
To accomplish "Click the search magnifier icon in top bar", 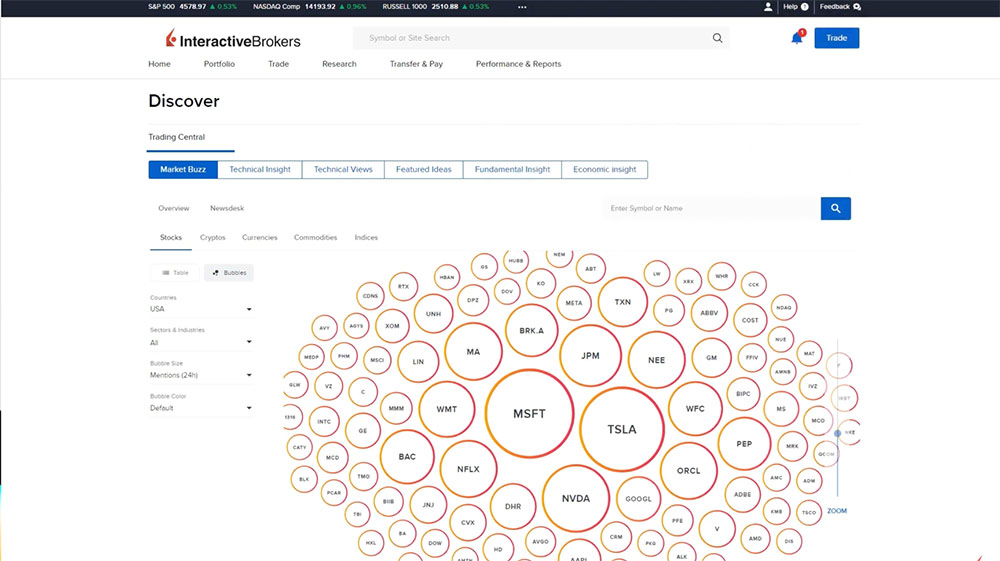I will (717, 38).
